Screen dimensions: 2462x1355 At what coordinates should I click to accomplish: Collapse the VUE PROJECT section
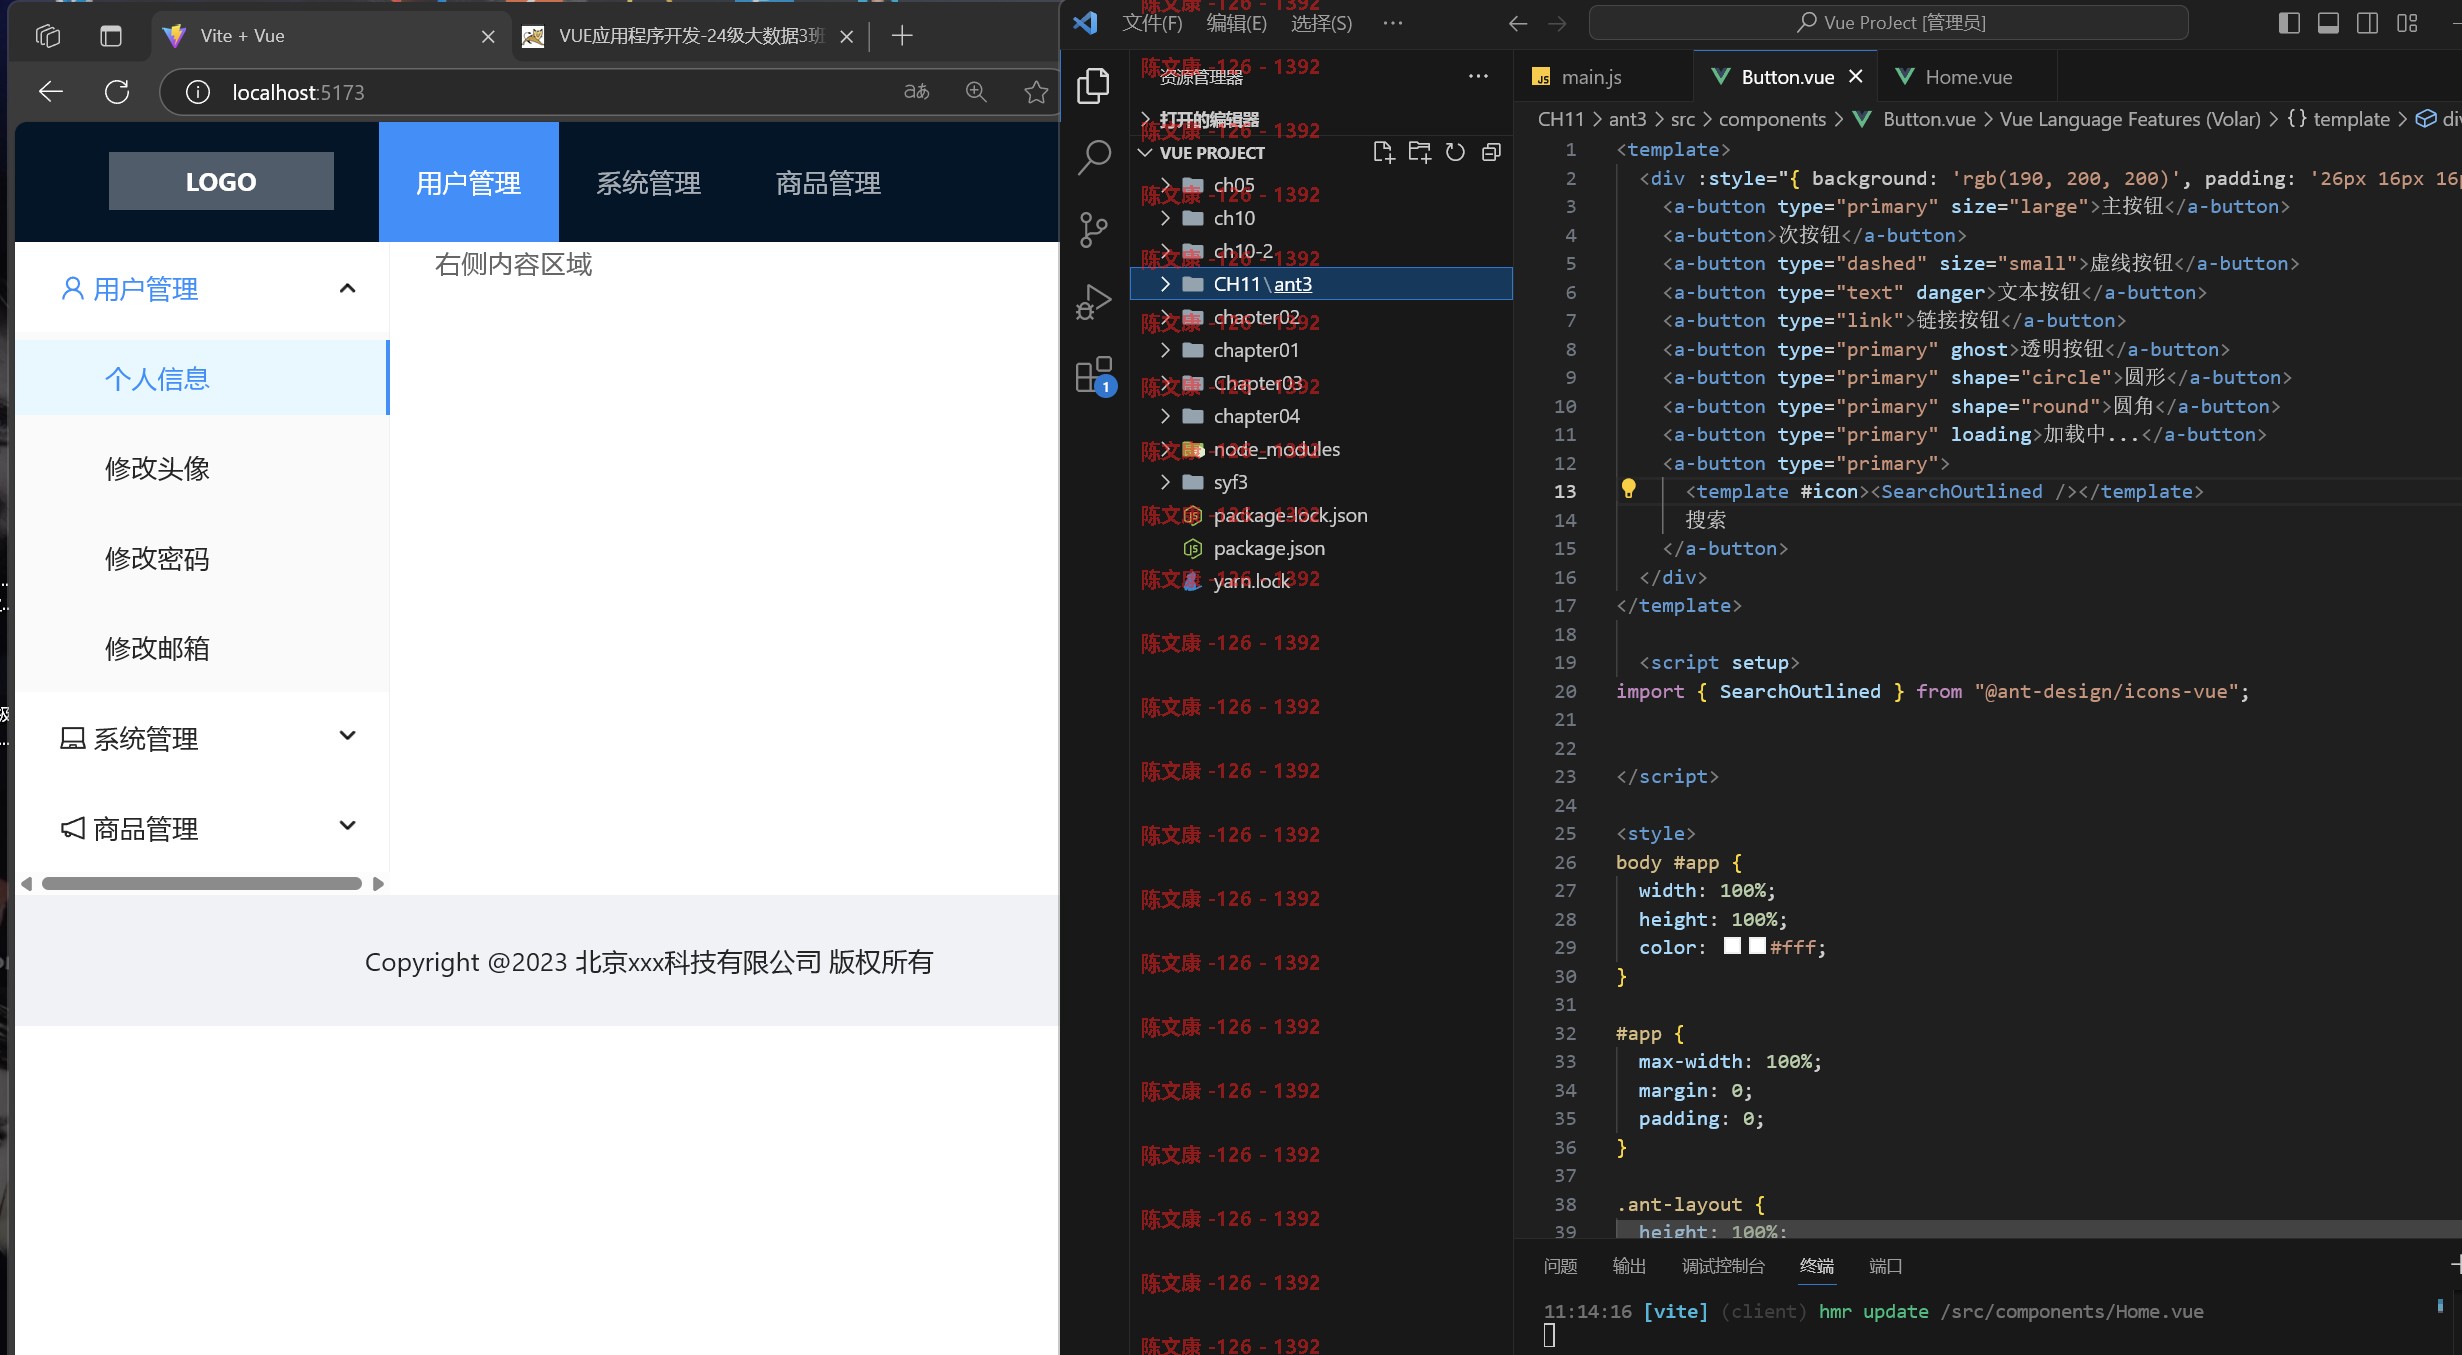tap(1145, 153)
